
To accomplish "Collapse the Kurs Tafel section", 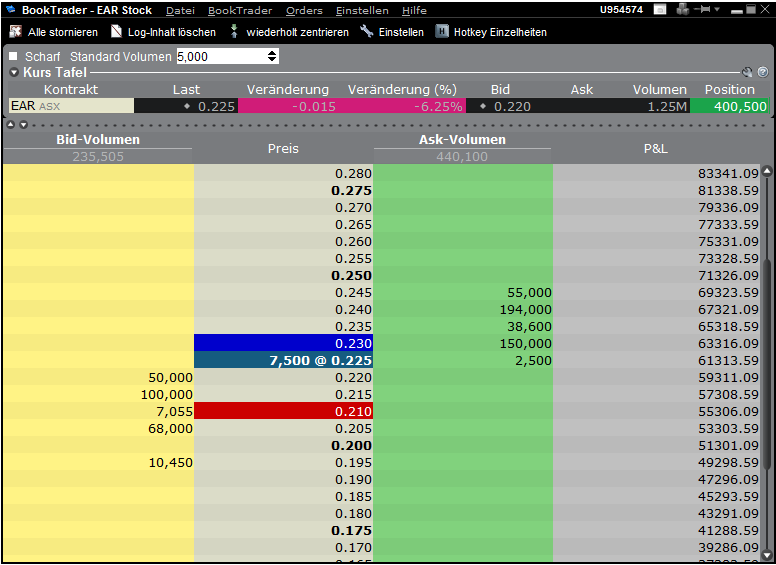I will (14, 72).
